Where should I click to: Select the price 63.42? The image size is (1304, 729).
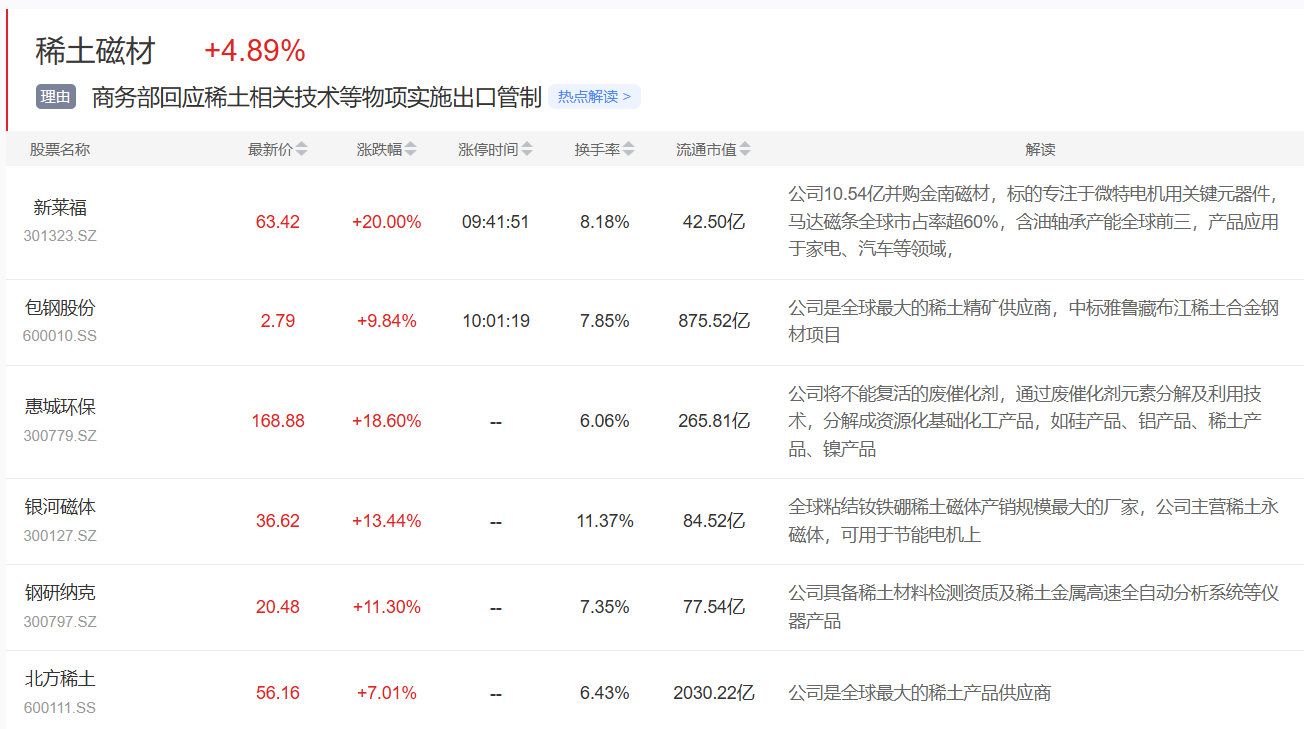pyautogui.click(x=278, y=222)
